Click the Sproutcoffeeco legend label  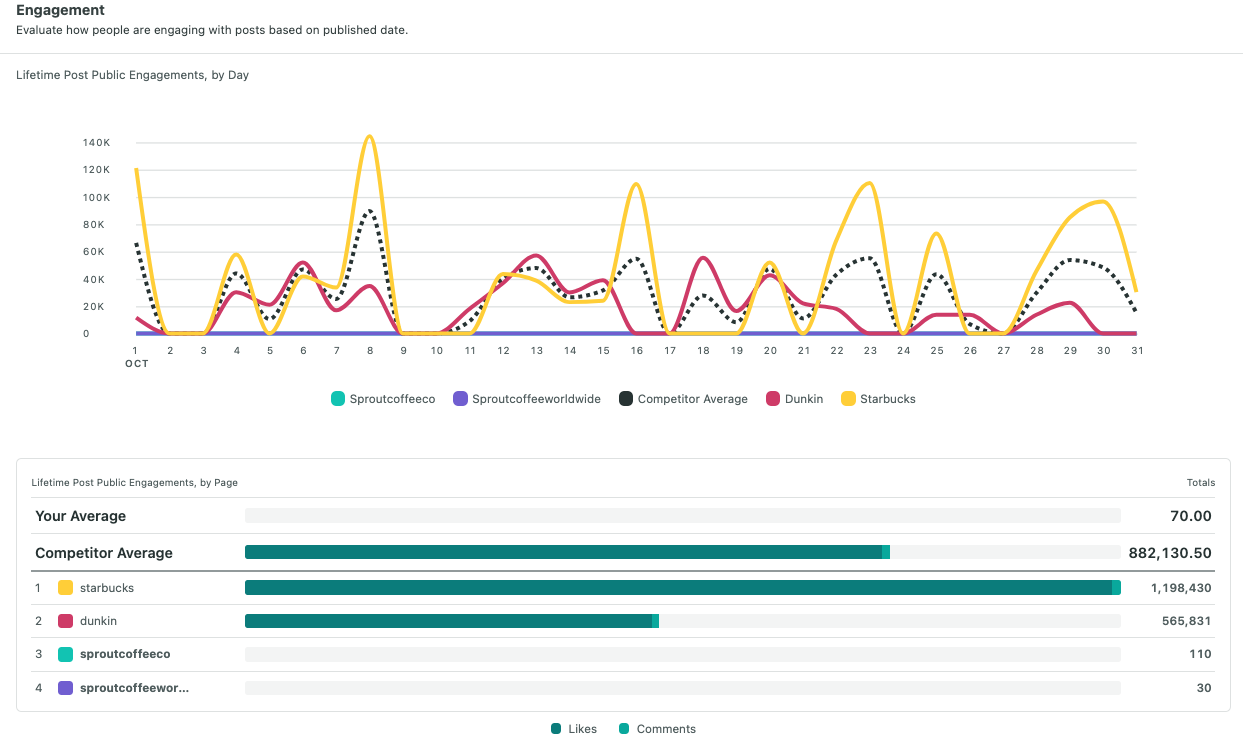click(392, 399)
